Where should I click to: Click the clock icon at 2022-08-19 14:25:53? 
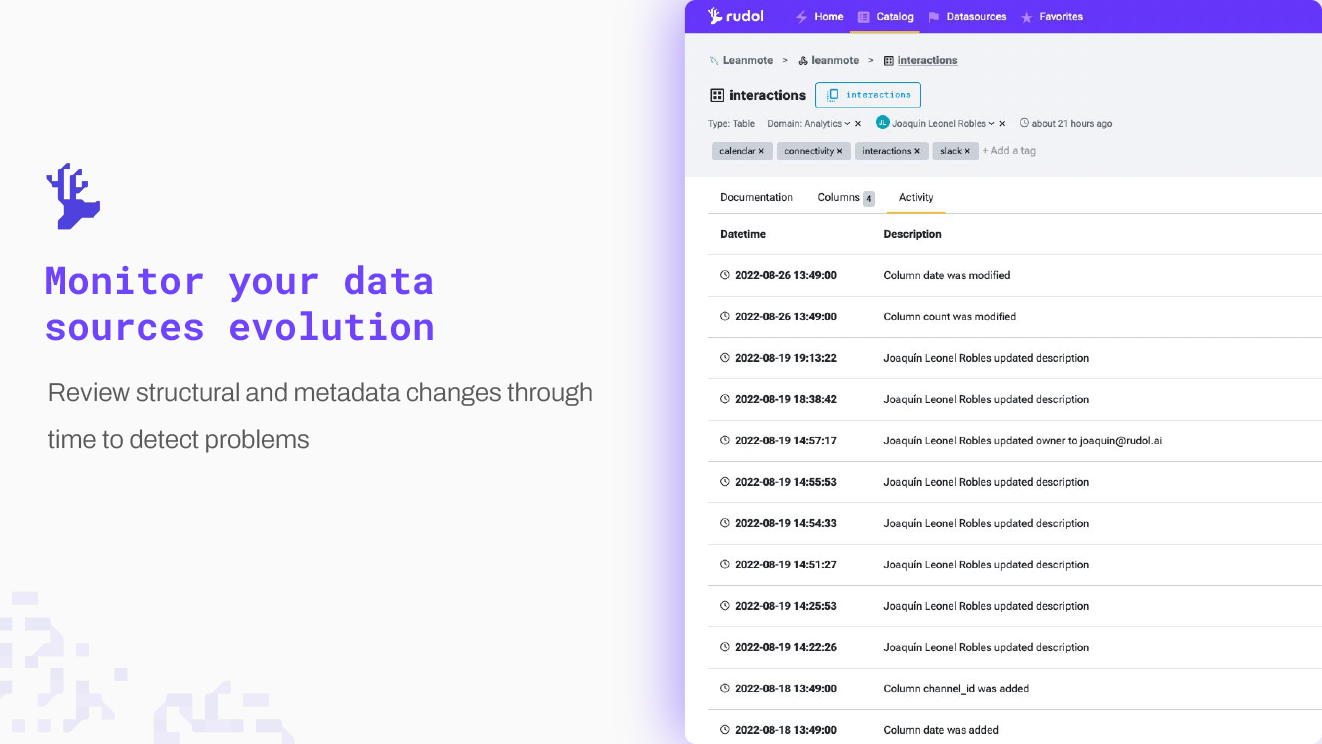[725, 606]
